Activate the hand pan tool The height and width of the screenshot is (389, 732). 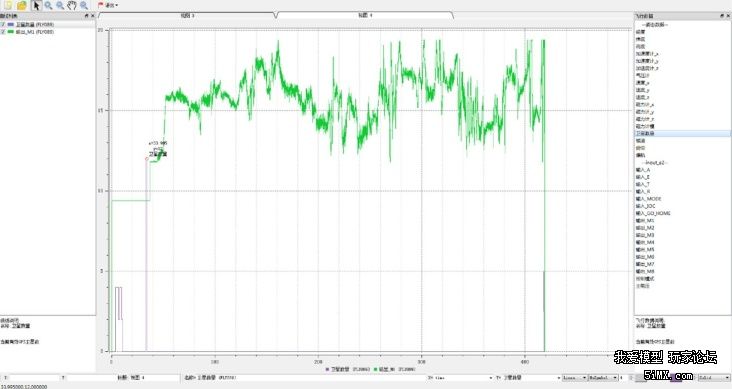(71, 5)
